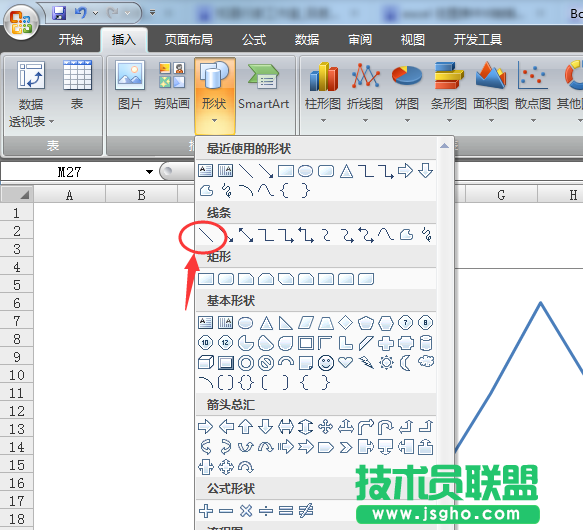583x530 pixels.
Task: Expand the Name Box dropdown arrow
Action: (x=149, y=172)
